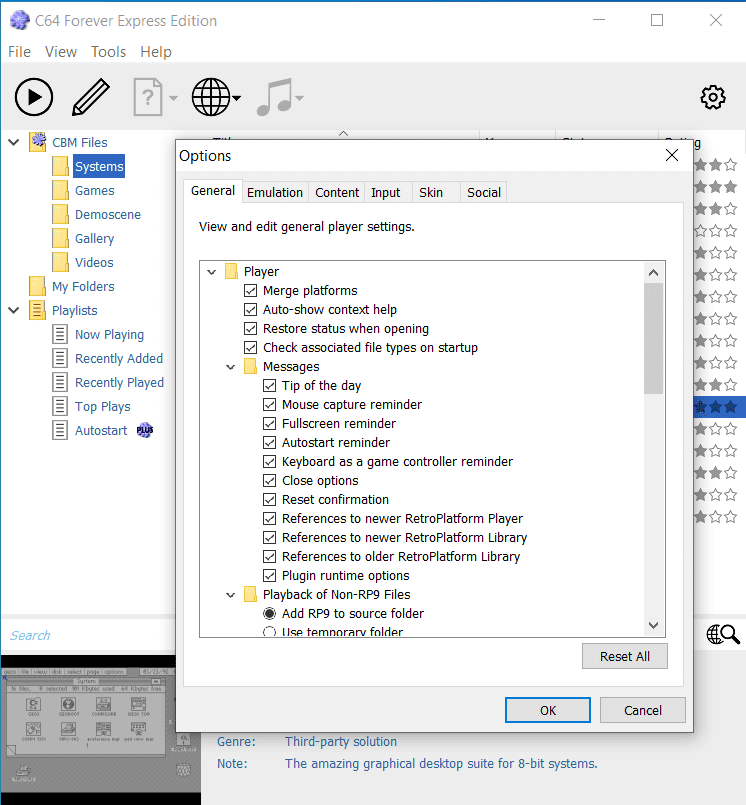This screenshot has width=746, height=805.
Task: Switch to the Emulation tab
Action: coord(275,193)
